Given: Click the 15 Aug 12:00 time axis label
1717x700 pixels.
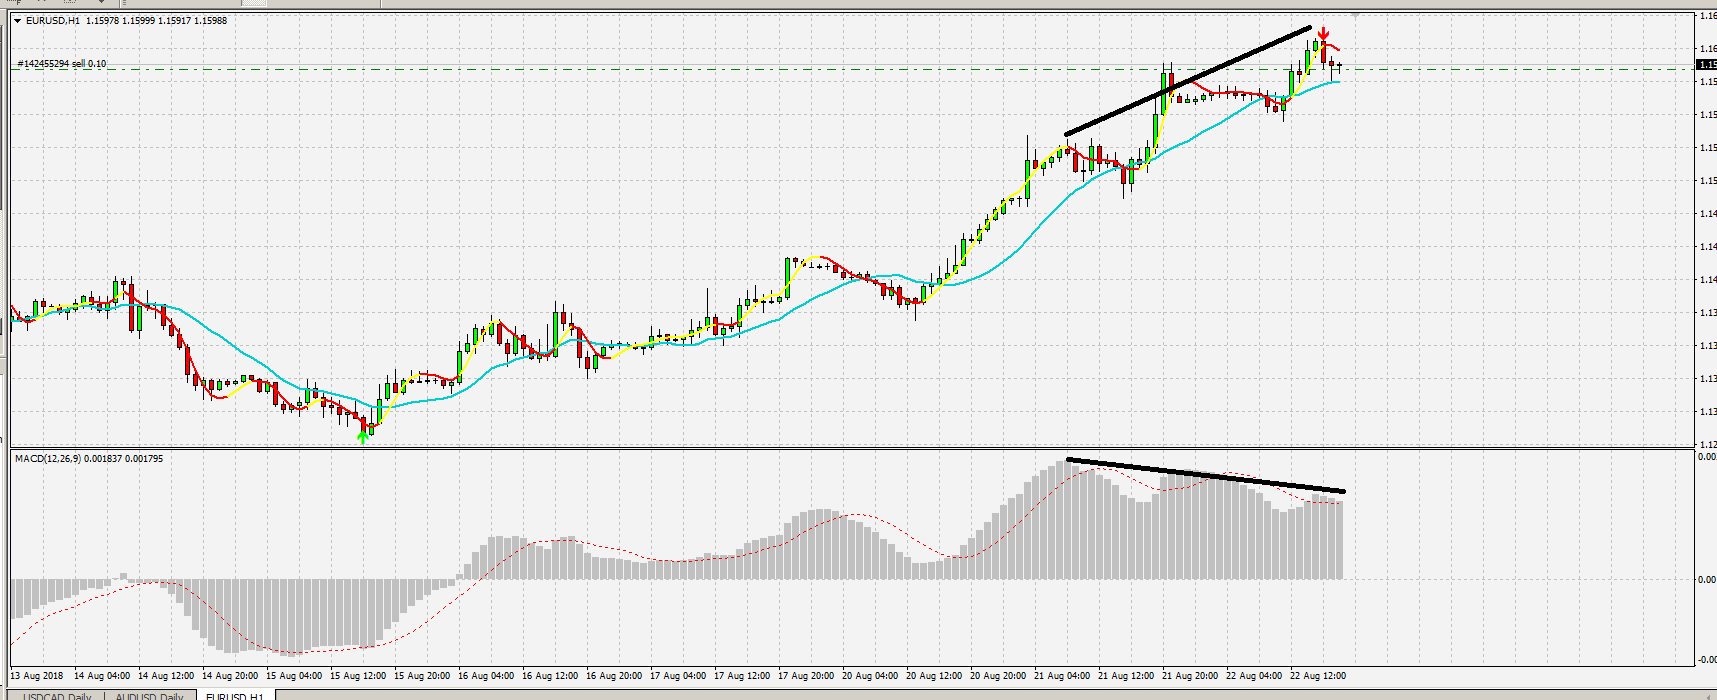Looking at the screenshot, I should coord(358,676).
